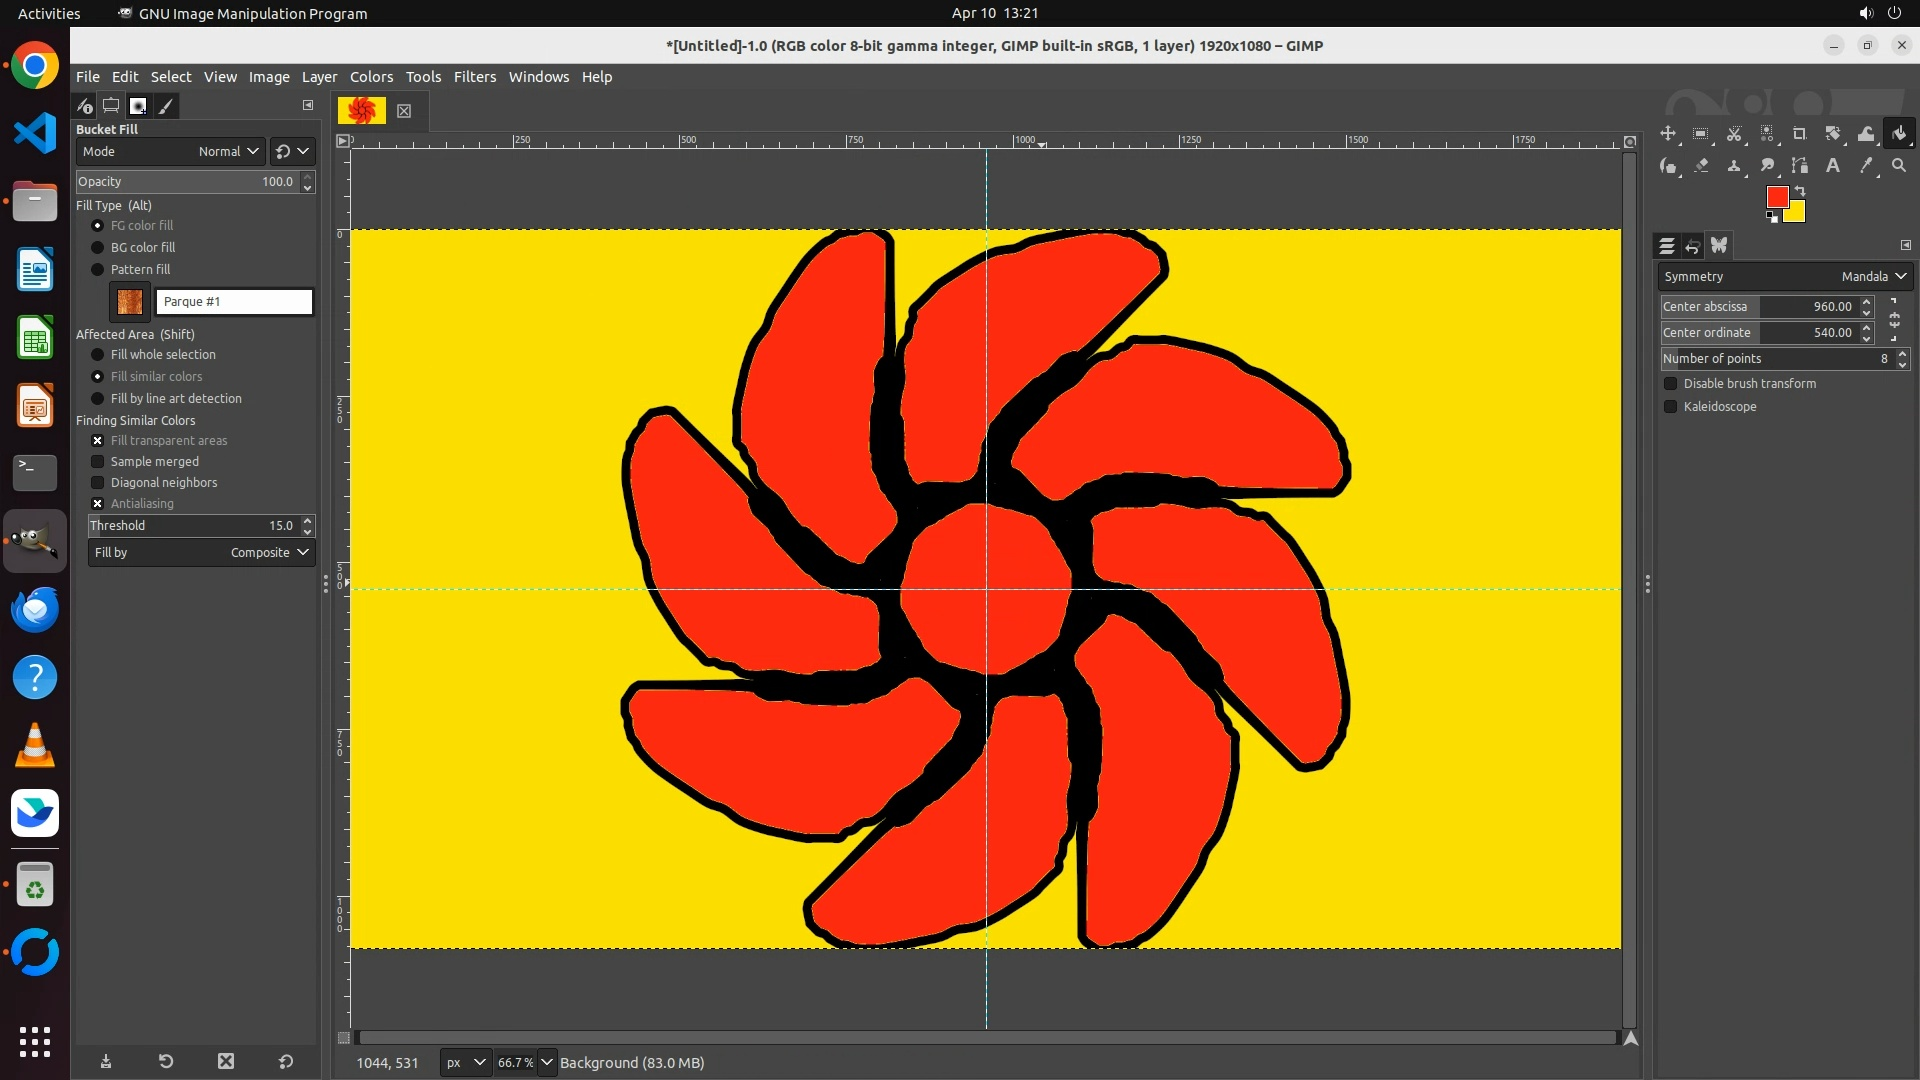Screen dimensions: 1920x1080
Task: Select the Crop tool
Action: click(1800, 134)
